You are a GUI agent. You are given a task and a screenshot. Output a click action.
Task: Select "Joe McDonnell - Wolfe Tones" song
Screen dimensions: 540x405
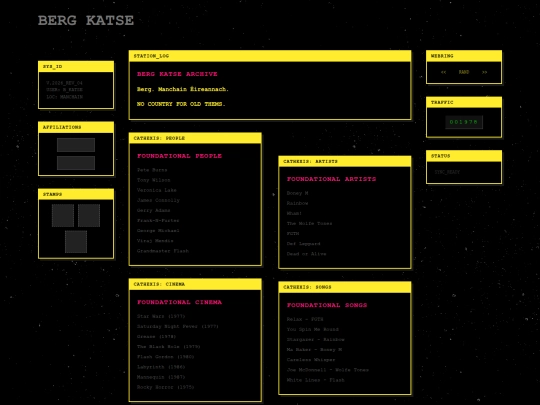coord(328,370)
